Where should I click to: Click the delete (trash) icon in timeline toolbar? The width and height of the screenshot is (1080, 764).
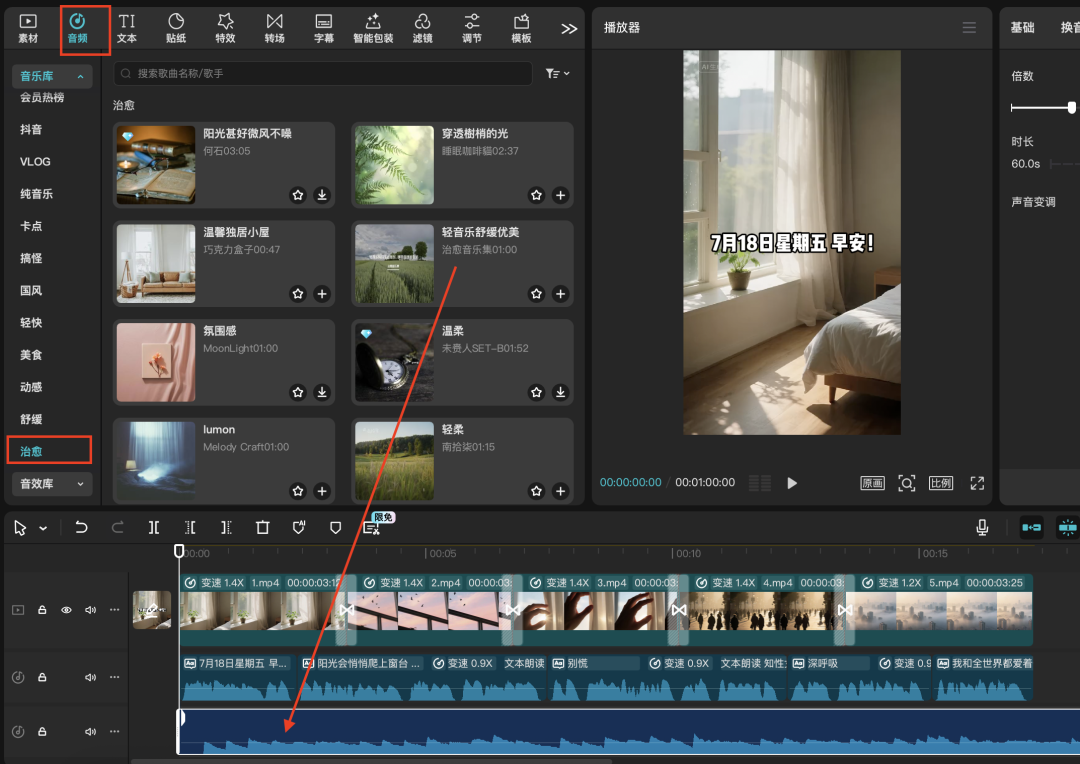(262, 527)
